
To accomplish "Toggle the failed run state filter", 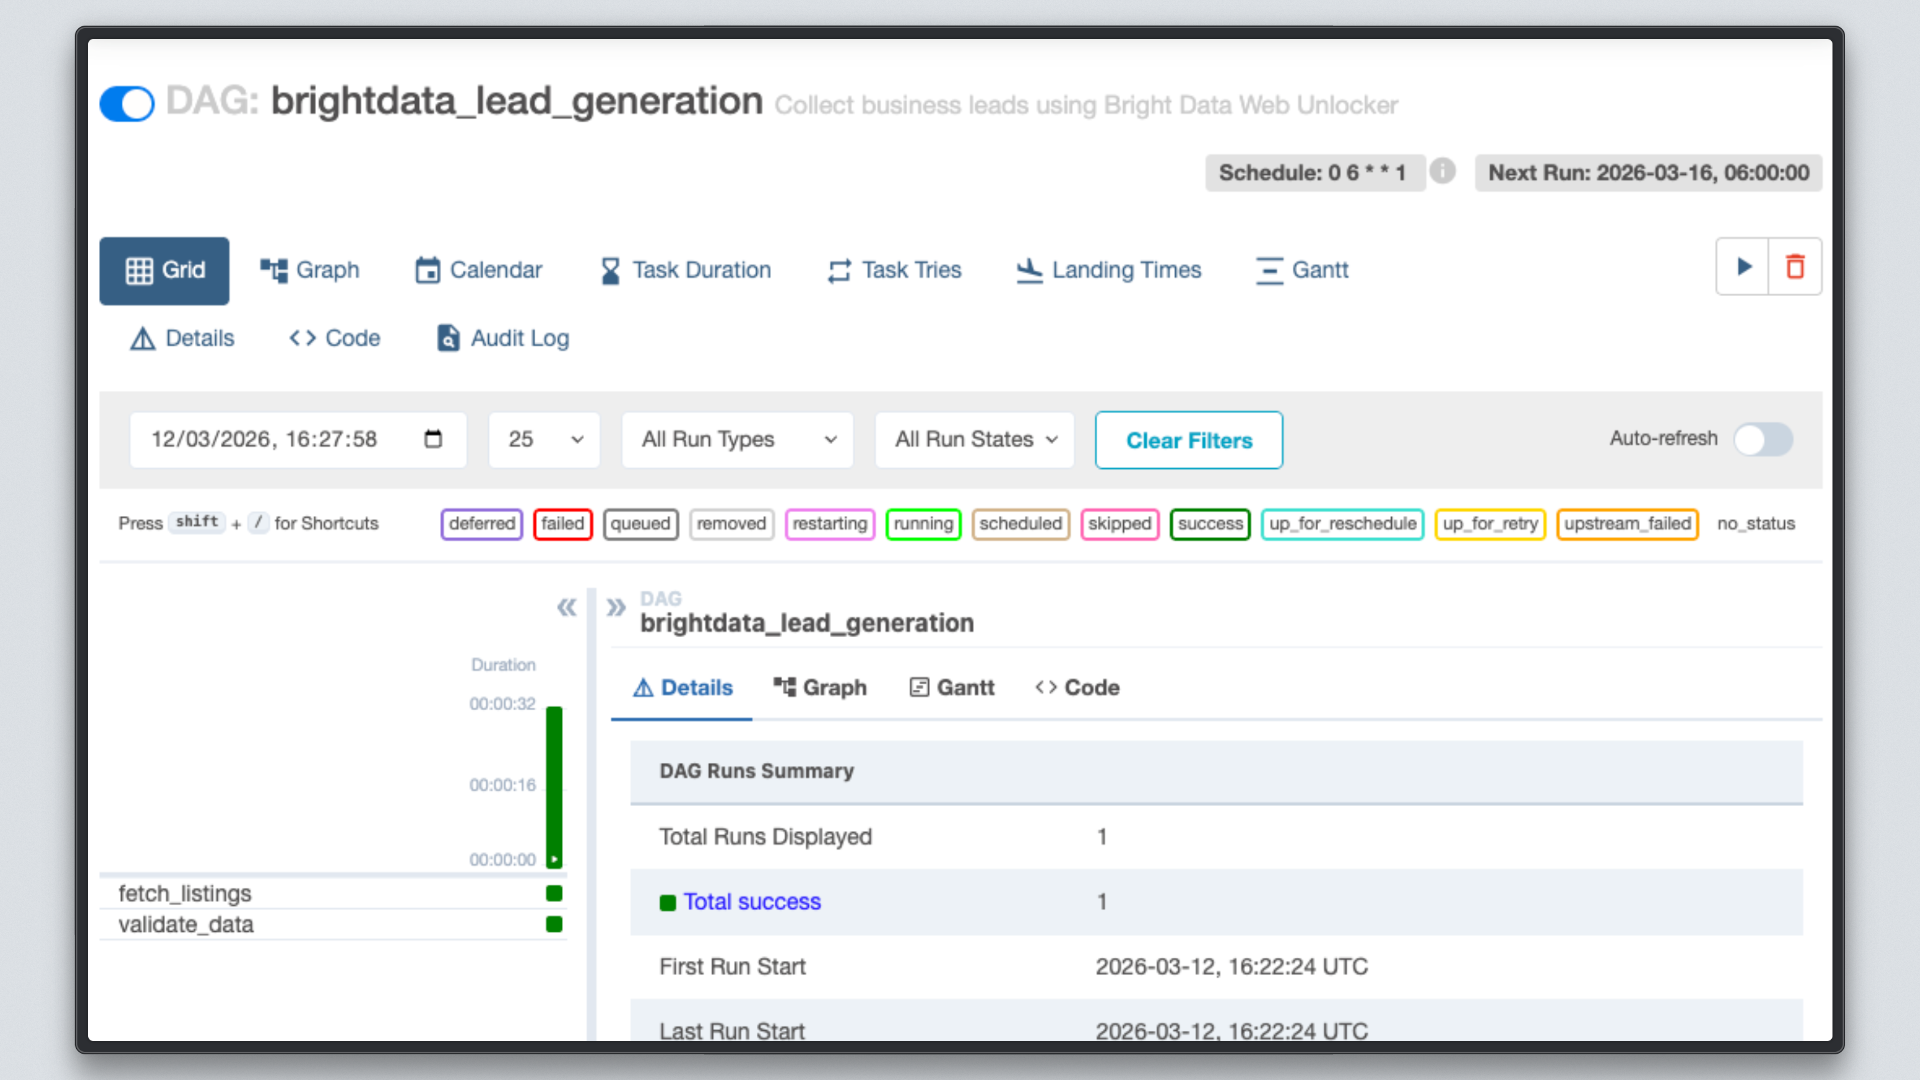I will (x=562, y=524).
